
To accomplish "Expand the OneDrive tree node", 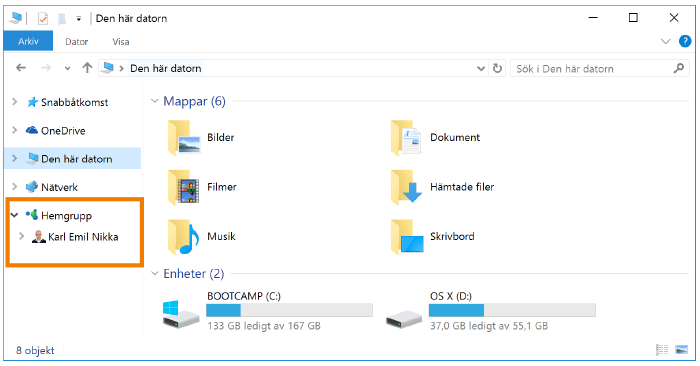I will (15, 130).
